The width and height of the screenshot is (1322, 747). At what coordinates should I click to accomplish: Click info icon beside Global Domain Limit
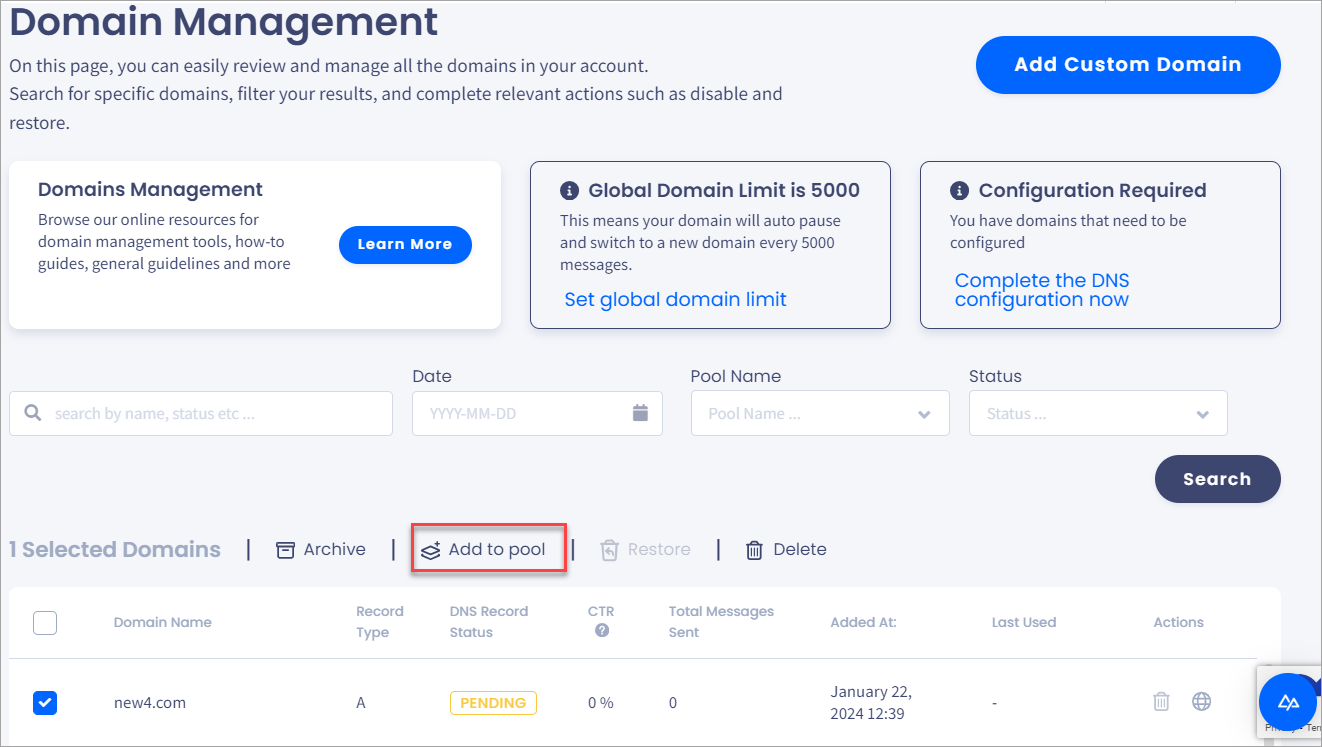[x=569, y=190]
